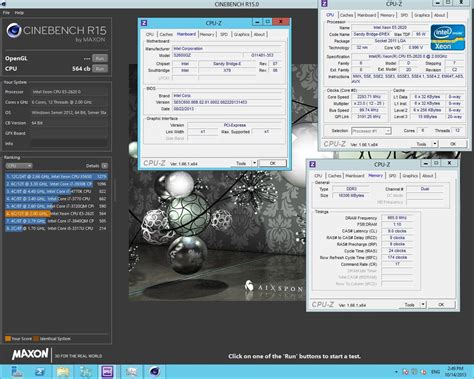
Task: Open About tab in Mainboard CPU-Z window
Action: click(259, 34)
